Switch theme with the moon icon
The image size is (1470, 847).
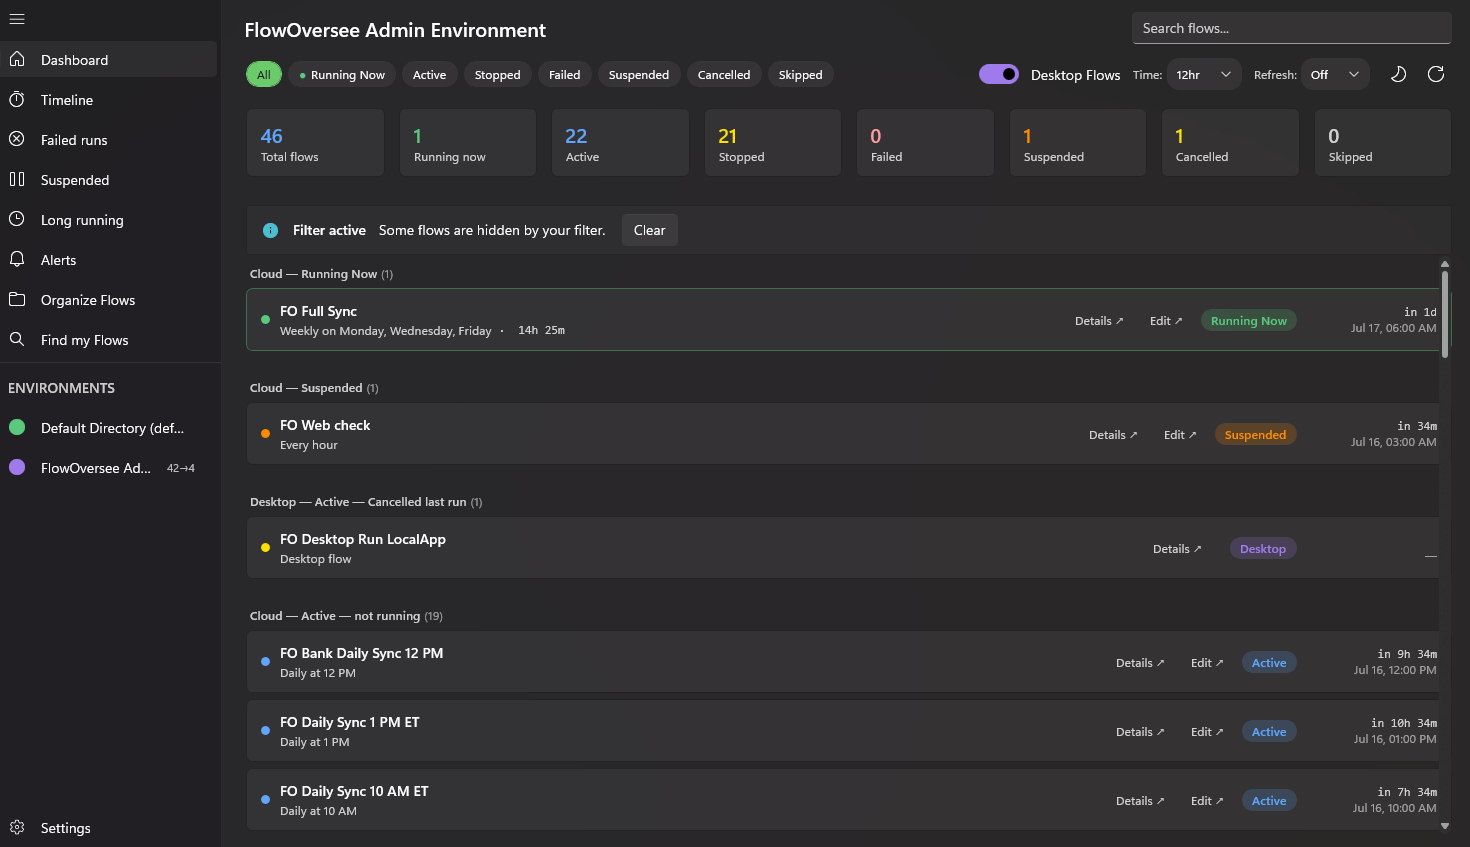tap(1399, 75)
